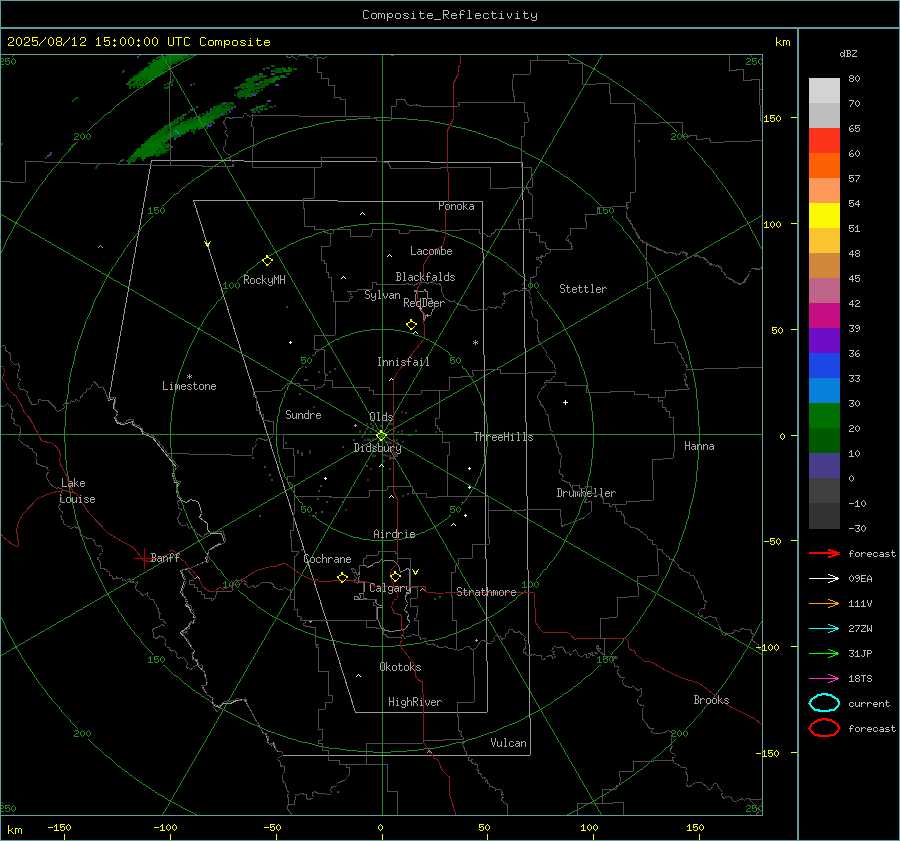The image size is (900, 841).
Task: Click the Blackfalds town label
Action: coord(425,277)
